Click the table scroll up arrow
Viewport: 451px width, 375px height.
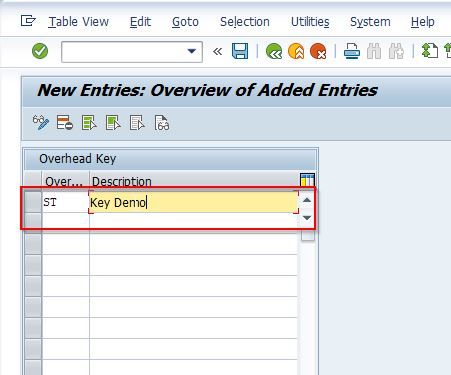[x=307, y=200]
